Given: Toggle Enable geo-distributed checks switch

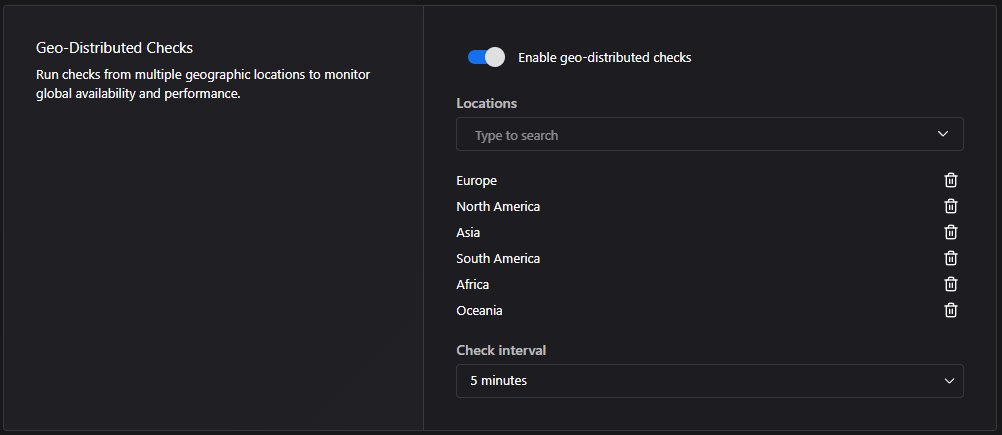Looking at the screenshot, I should [x=486, y=57].
